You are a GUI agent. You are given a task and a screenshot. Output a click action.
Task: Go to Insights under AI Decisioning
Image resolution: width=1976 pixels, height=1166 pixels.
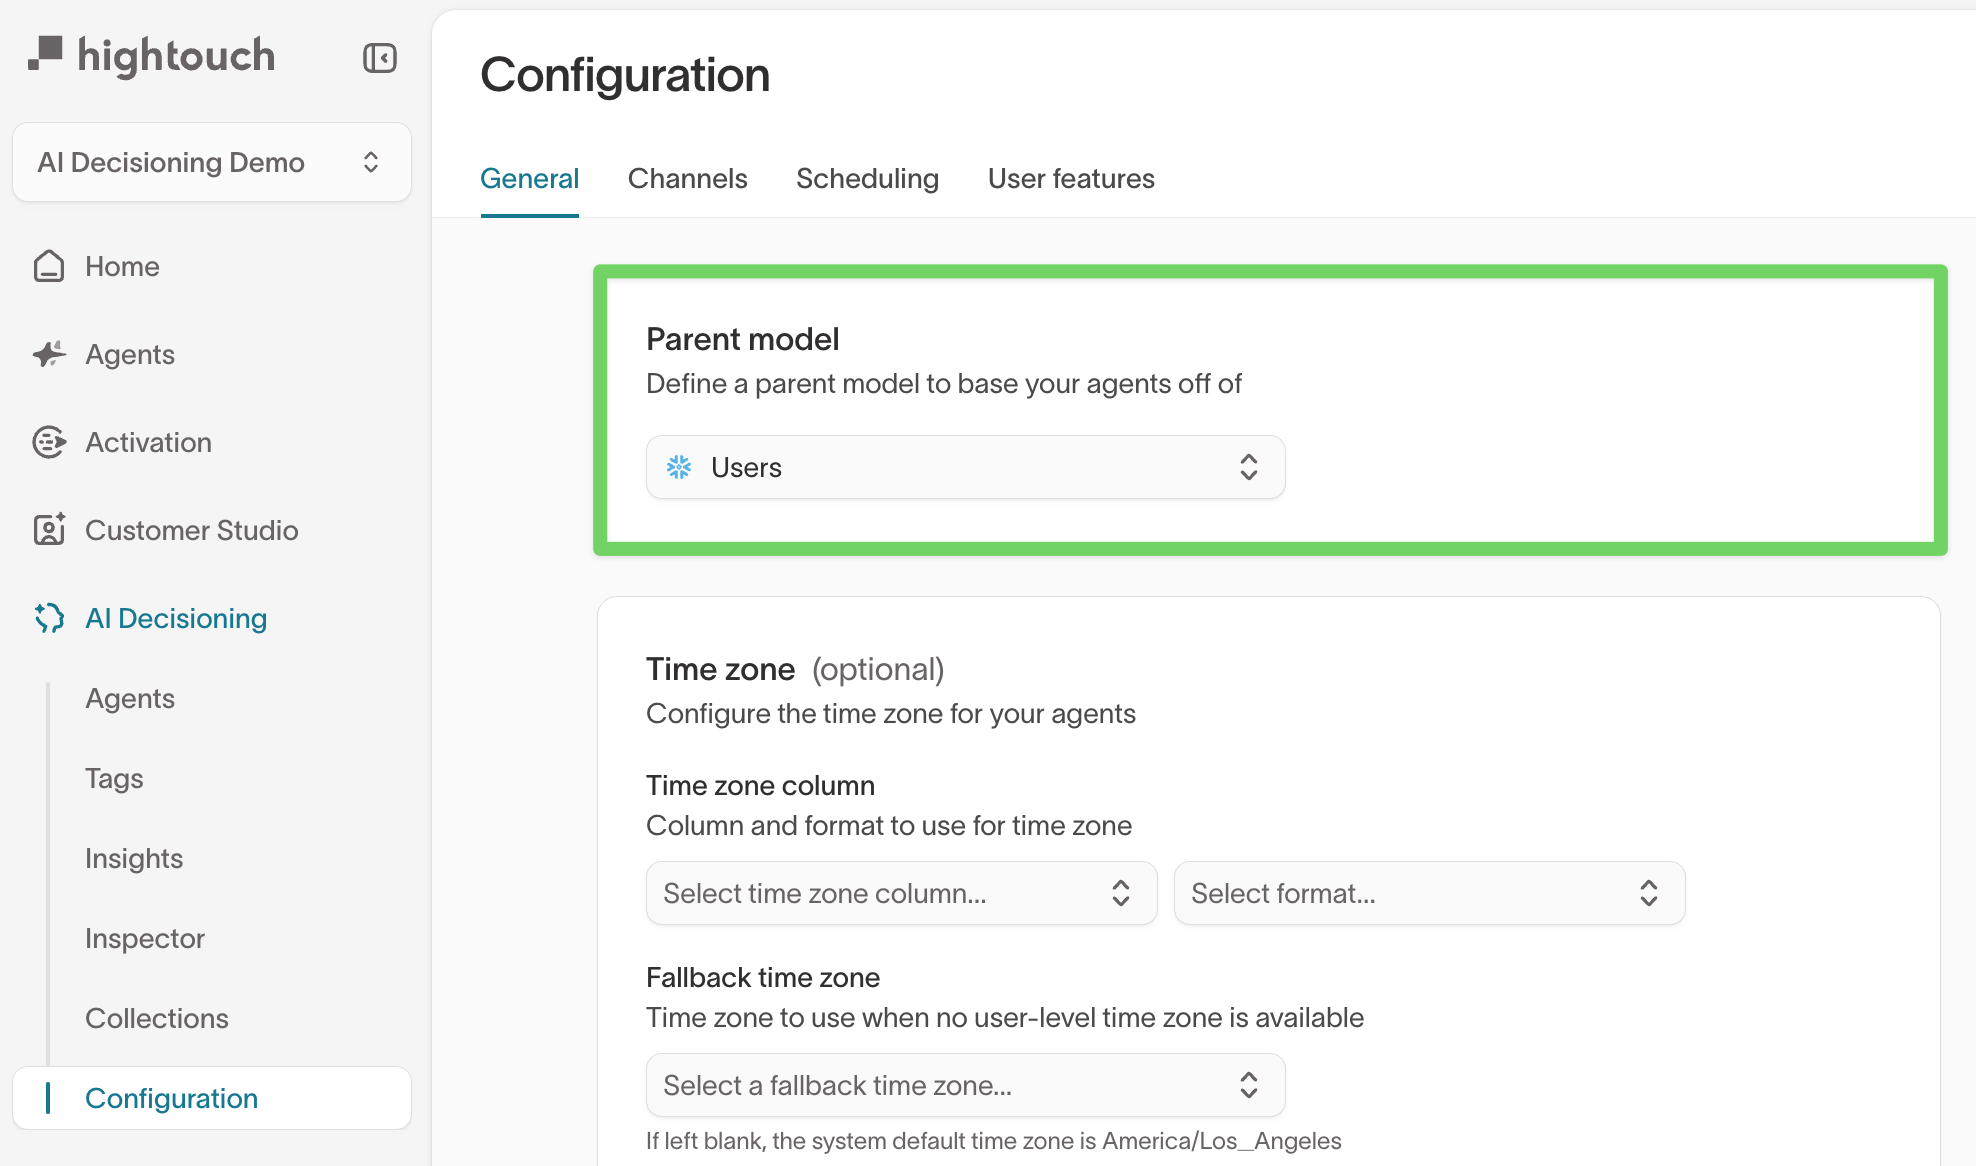pos(134,858)
